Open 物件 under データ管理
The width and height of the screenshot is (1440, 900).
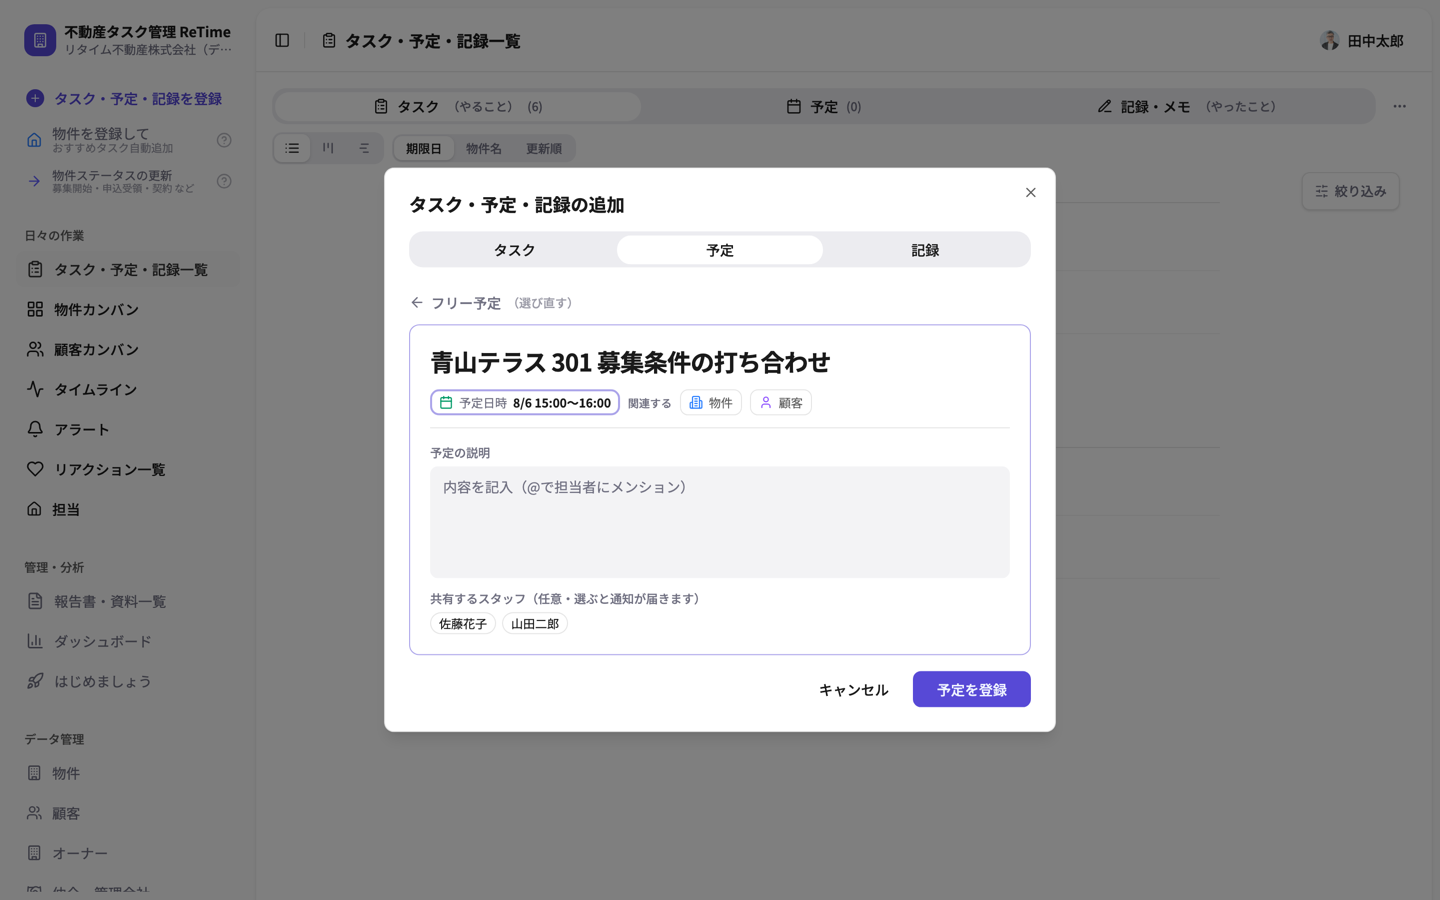click(128, 773)
